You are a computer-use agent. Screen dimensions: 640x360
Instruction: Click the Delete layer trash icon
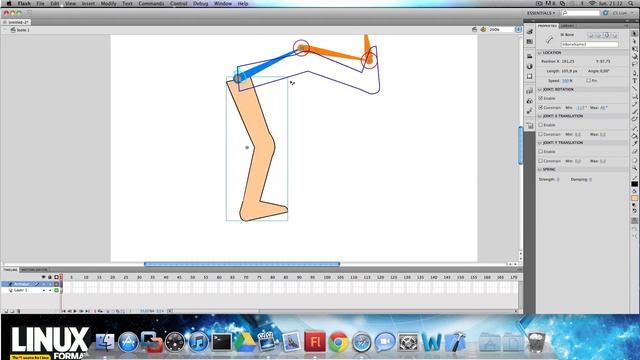click(18, 311)
